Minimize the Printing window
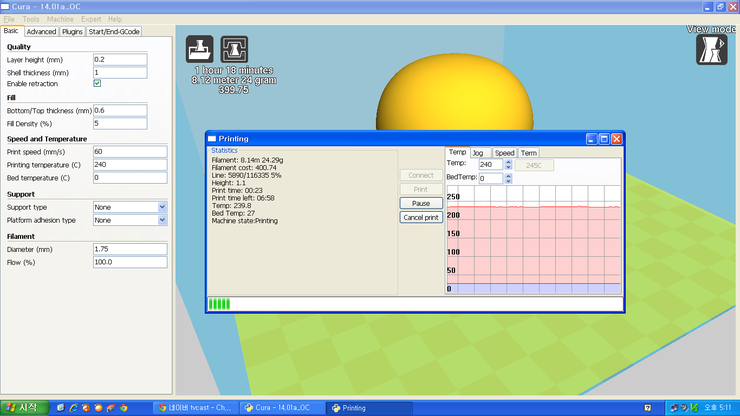740x416 pixels. (x=592, y=139)
